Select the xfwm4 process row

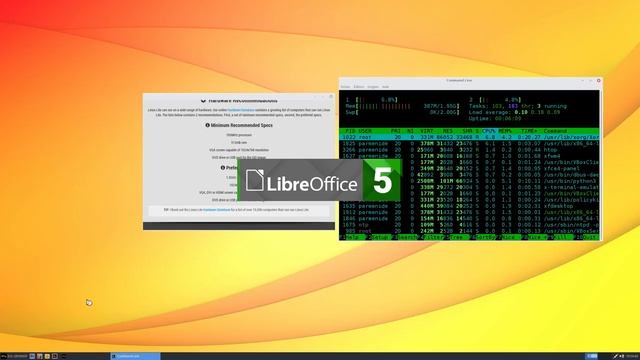(469, 156)
